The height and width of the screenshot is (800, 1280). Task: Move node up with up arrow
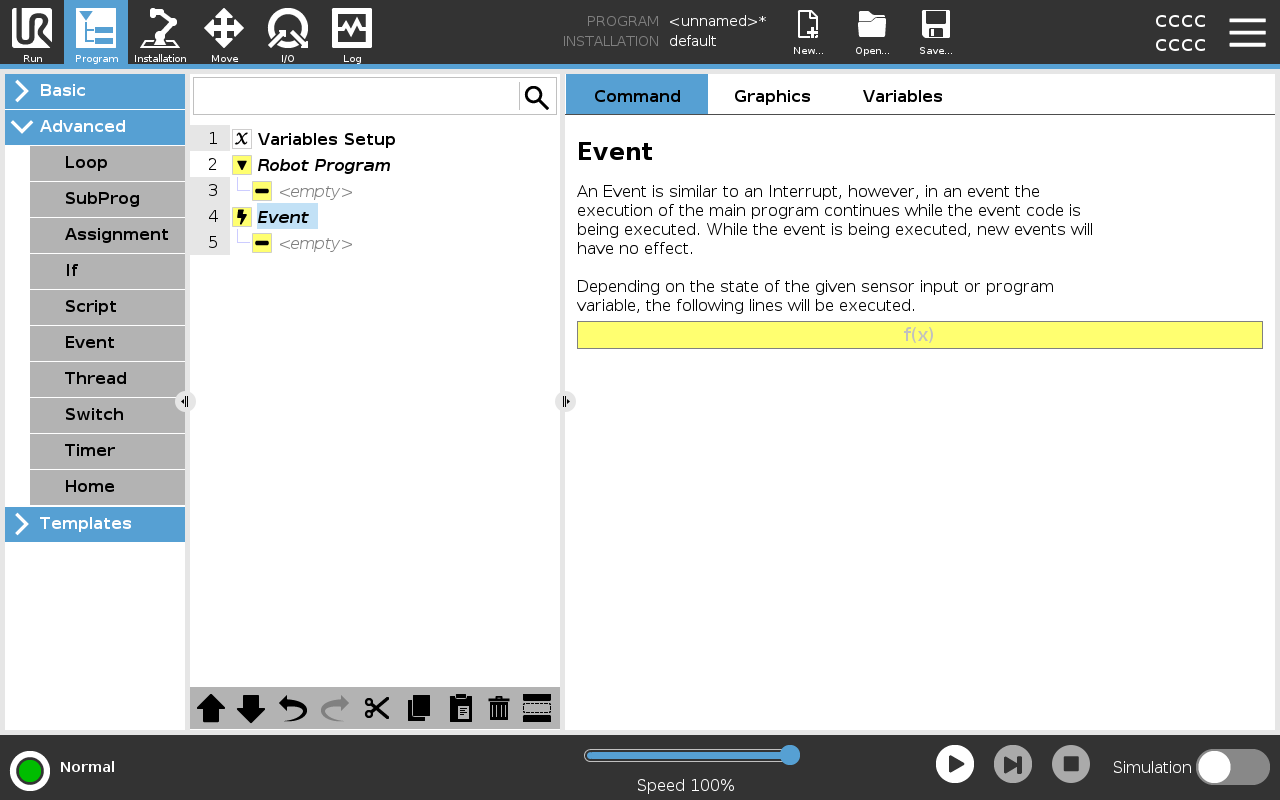click(x=211, y=708)
